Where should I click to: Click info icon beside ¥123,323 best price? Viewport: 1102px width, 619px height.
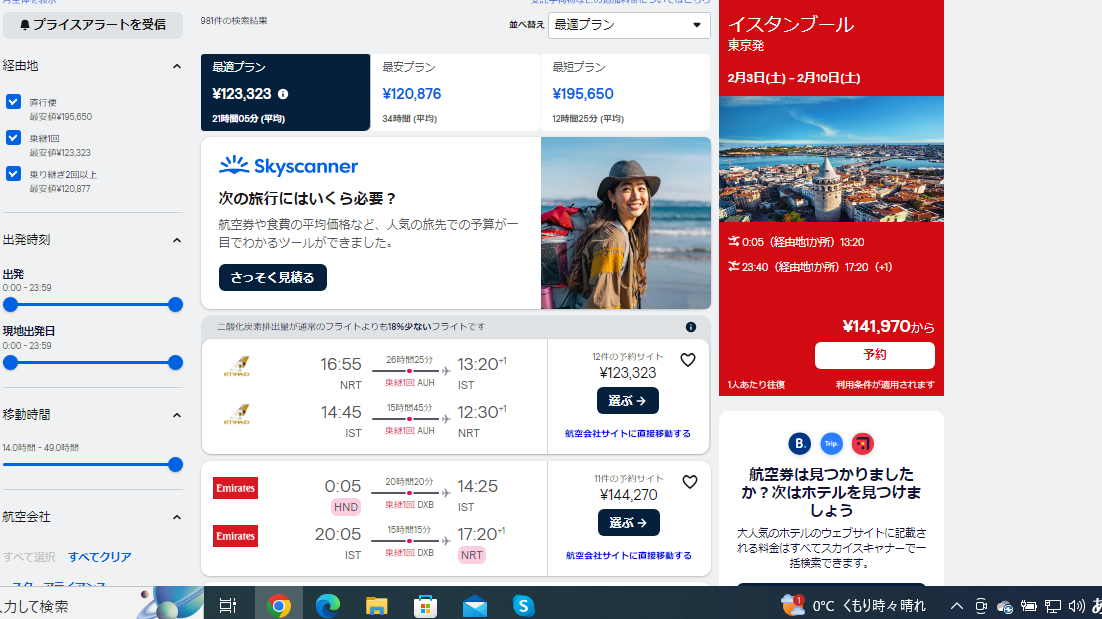pyautogui.click(x=283, y=94)
